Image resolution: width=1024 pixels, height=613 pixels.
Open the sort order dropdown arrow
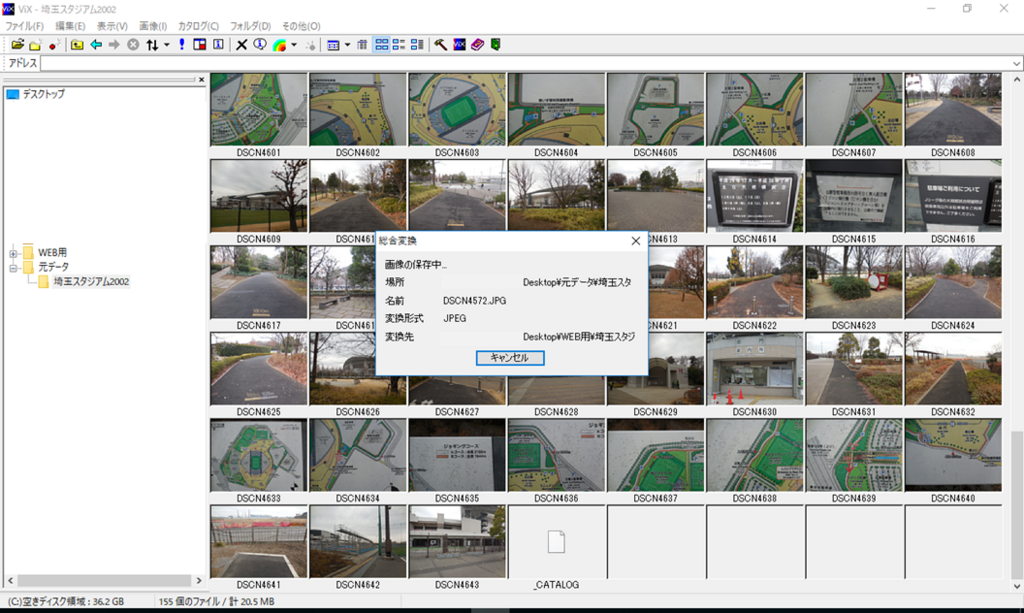[x=167, y=44]
